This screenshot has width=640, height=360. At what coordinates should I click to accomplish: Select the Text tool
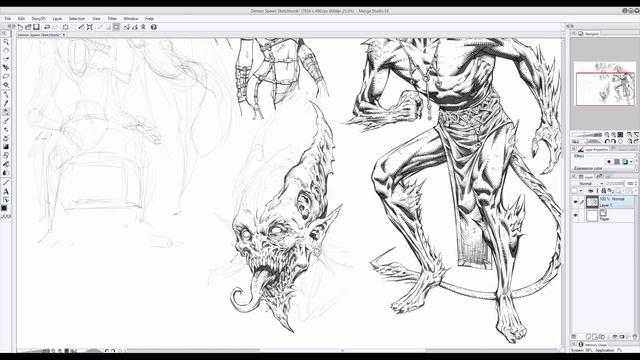(6, 191)
